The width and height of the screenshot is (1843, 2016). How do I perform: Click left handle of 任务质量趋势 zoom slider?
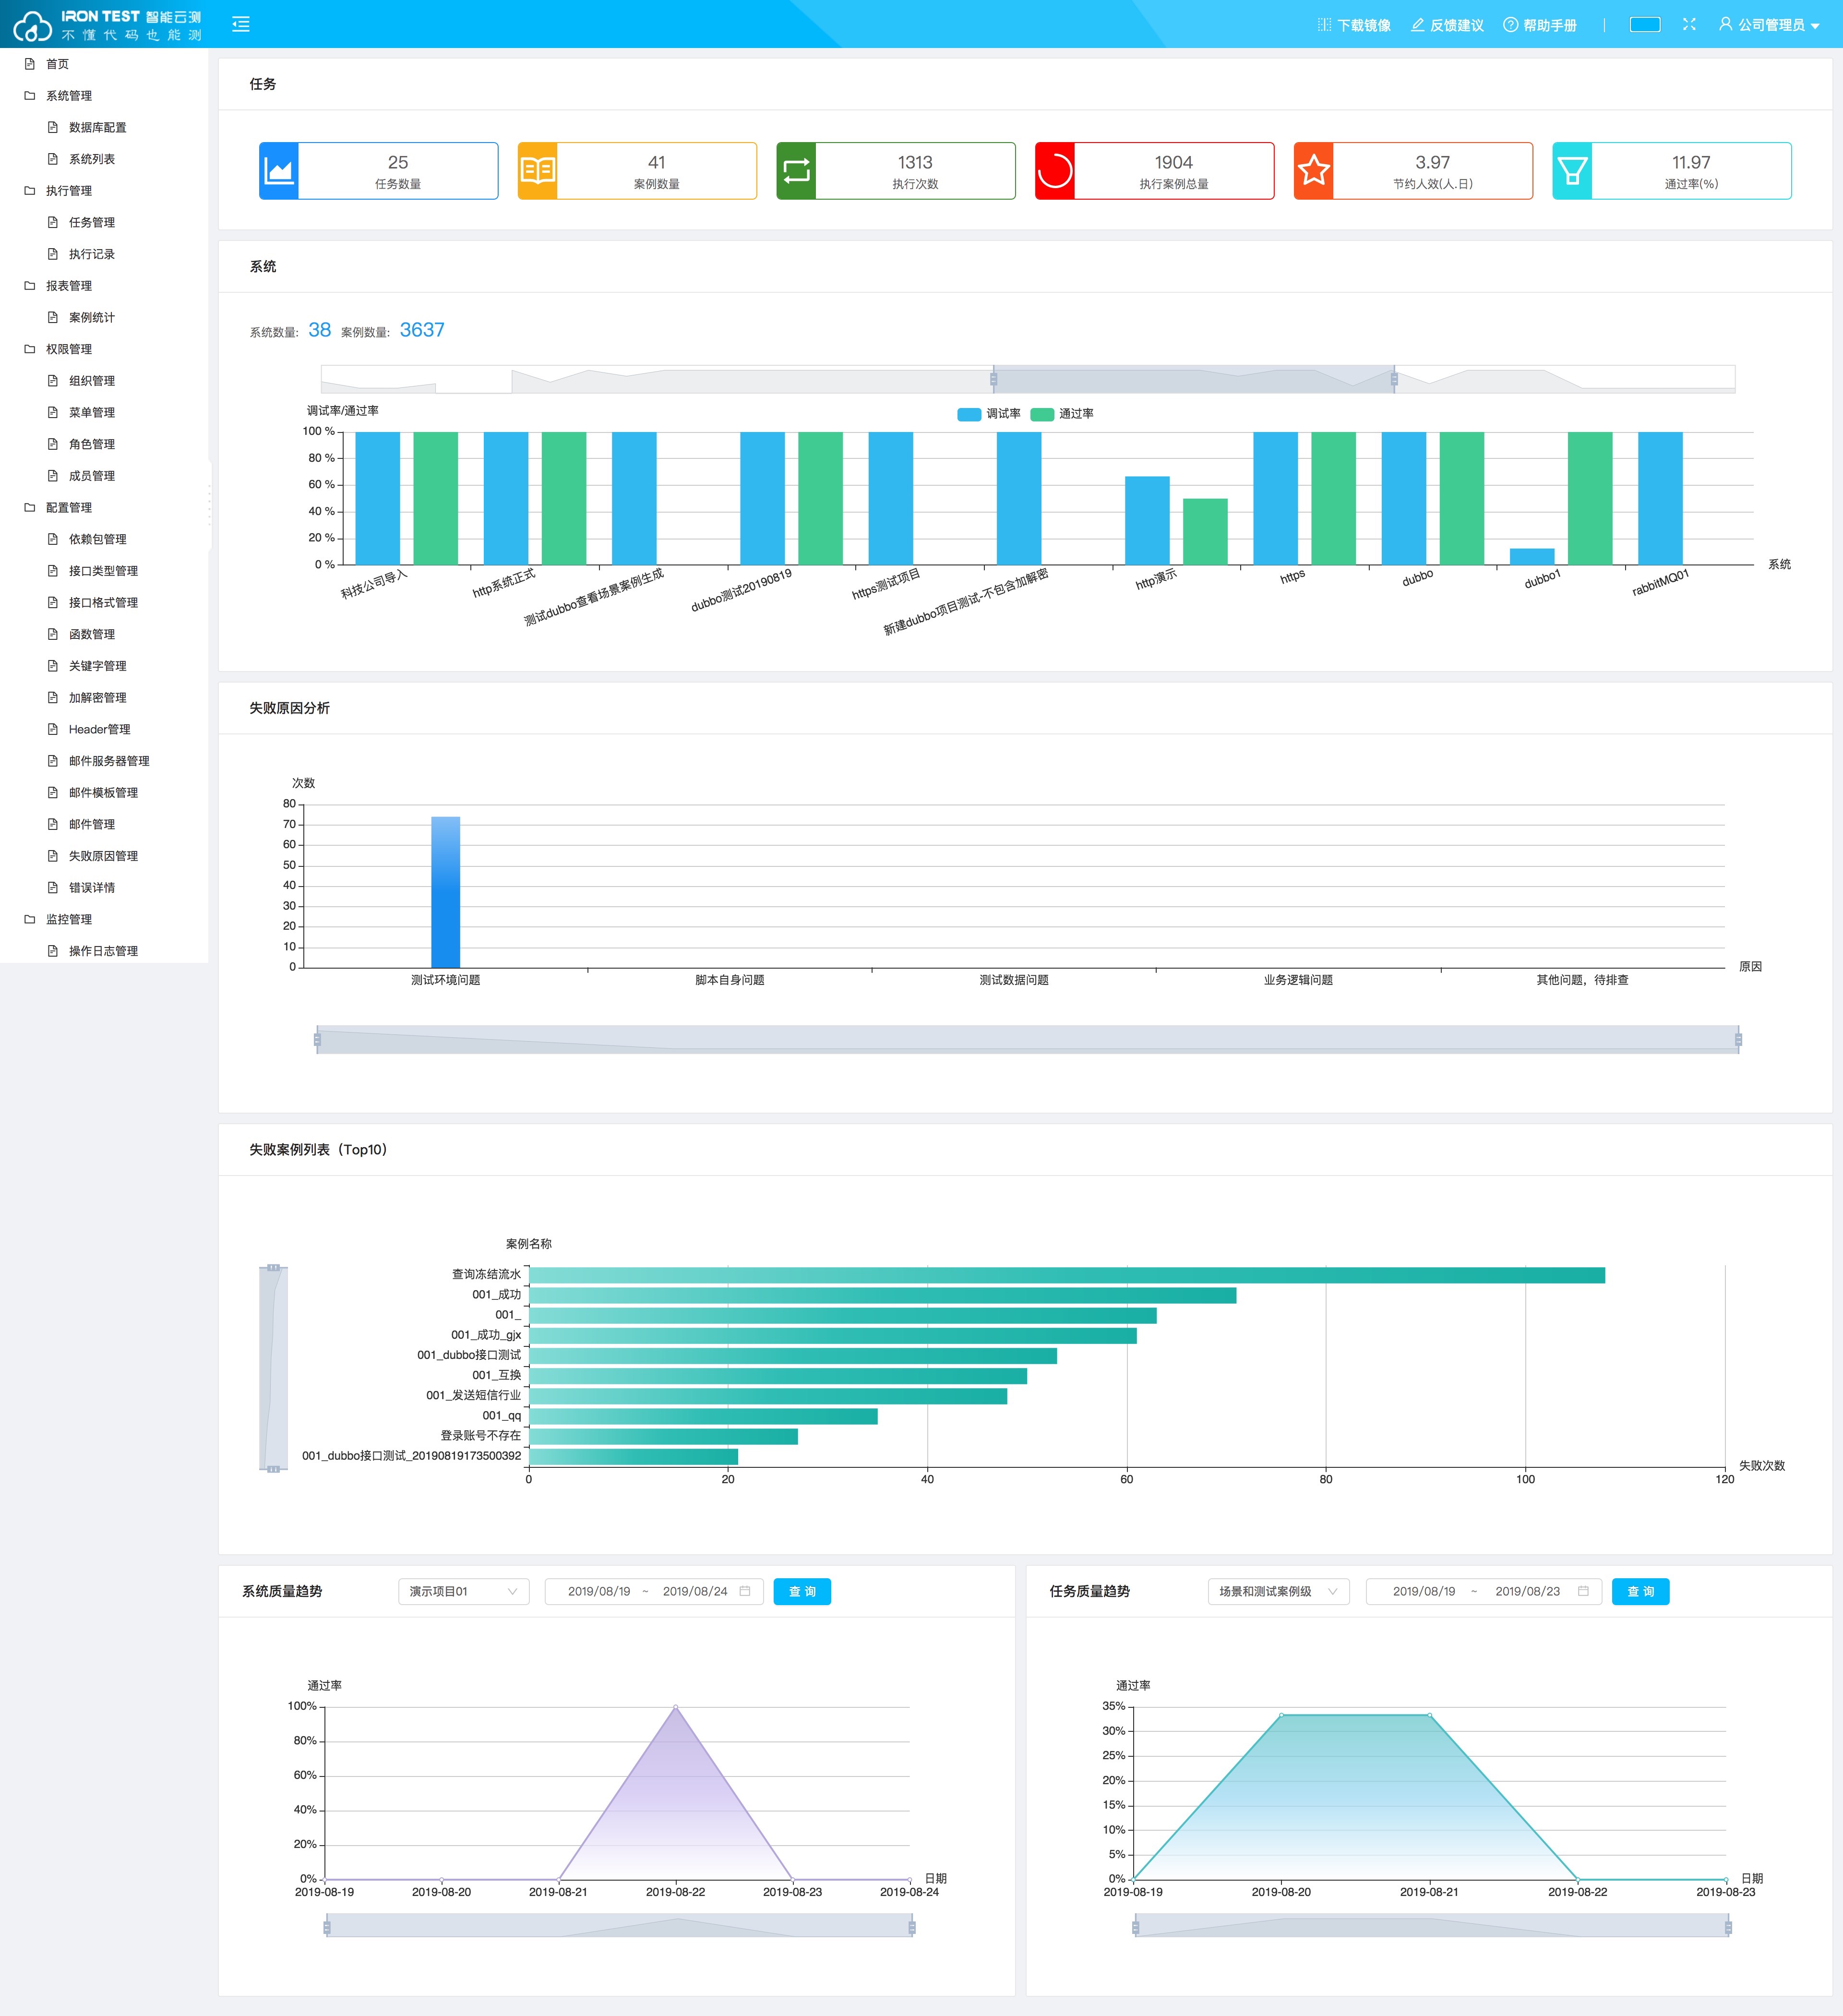[x=1135, y=1927]
